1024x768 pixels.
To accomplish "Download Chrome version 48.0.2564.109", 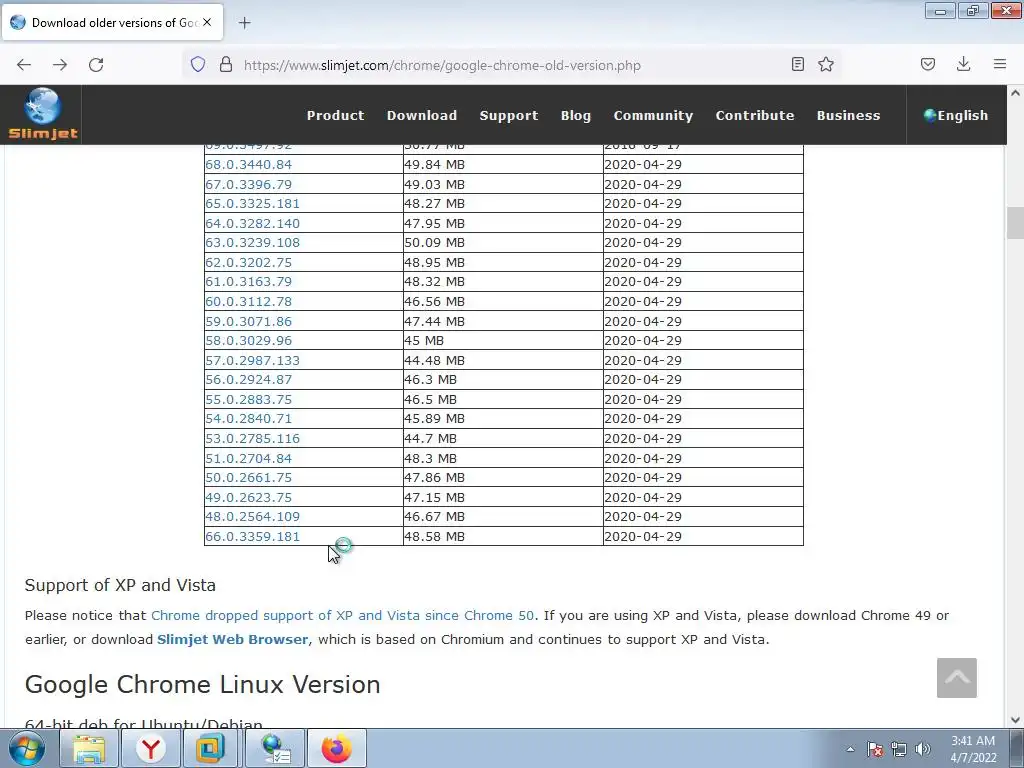I will [x=252, y=517].
